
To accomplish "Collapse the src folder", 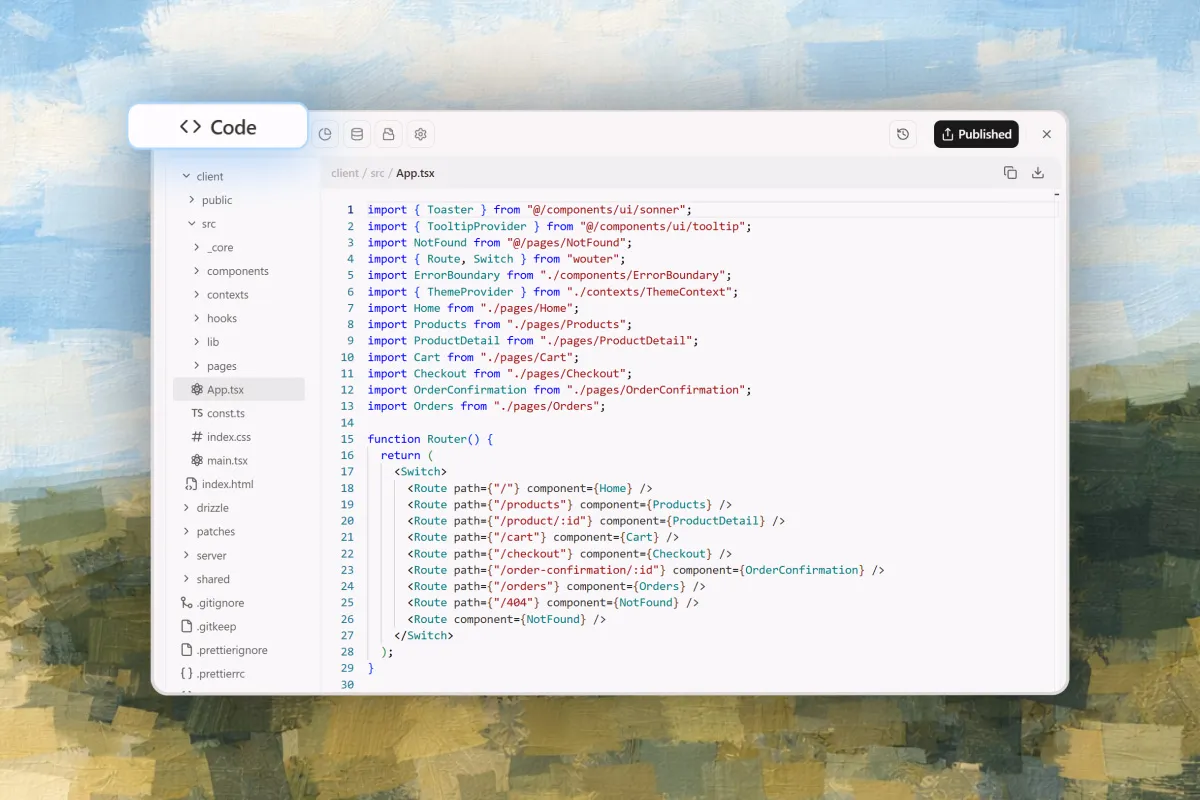I will (x=208, y=224).
